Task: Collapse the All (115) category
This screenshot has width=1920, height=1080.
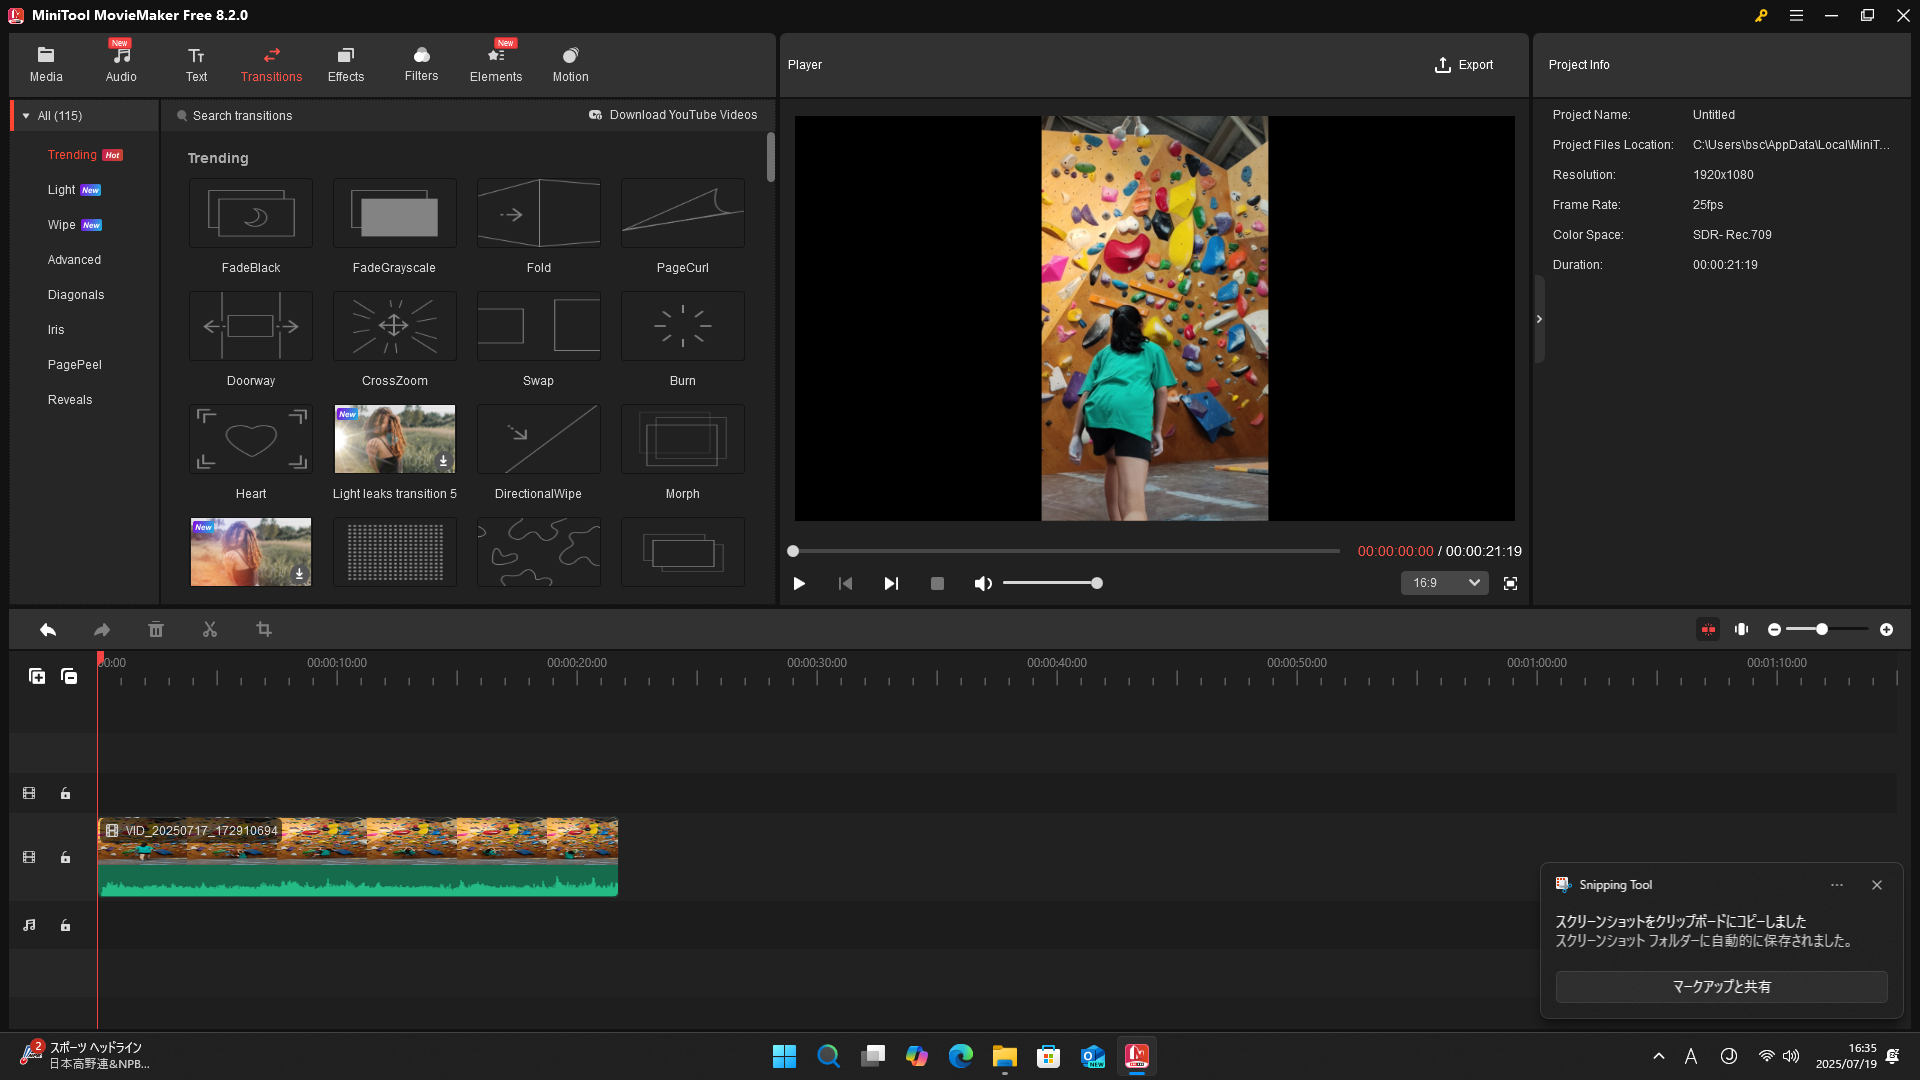Action: pyautogui.click(x=26, y=116)
